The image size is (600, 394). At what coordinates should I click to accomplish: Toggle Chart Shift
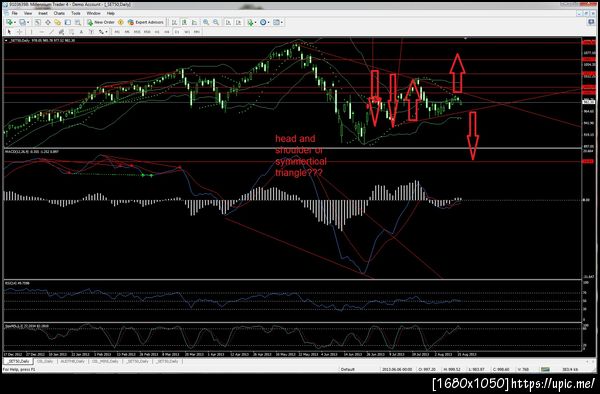pyautogui.click(x=238, y=22)
